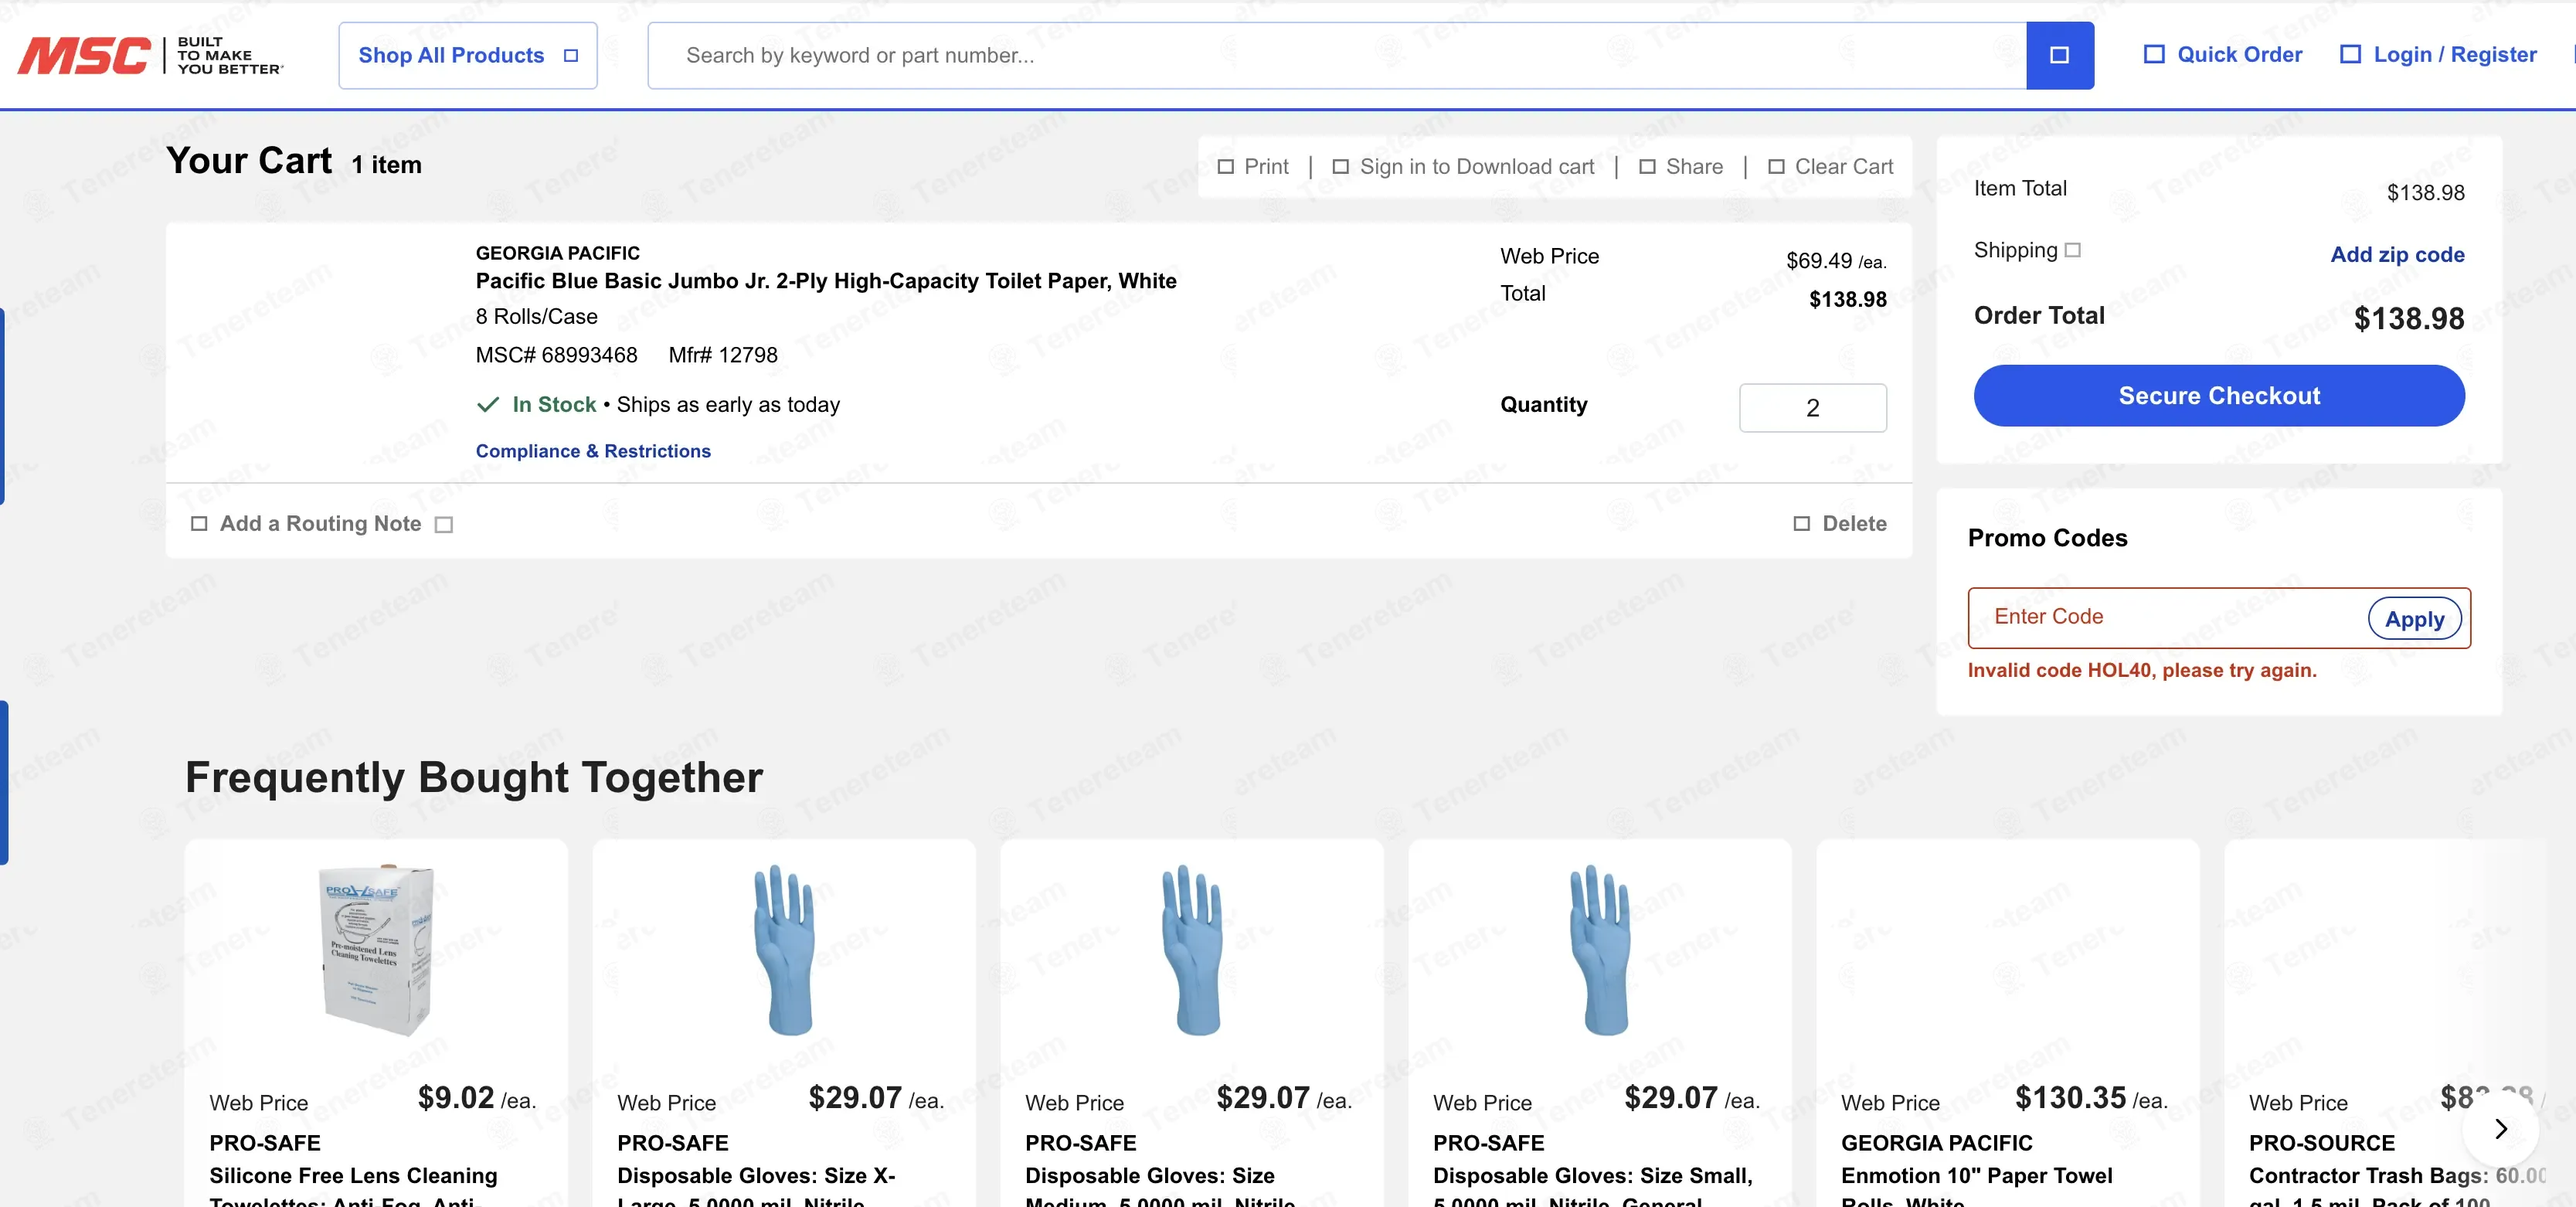Screen dimensions: 2576x1207
Task: Click the In Stock checkmark status
Action: 536,405
